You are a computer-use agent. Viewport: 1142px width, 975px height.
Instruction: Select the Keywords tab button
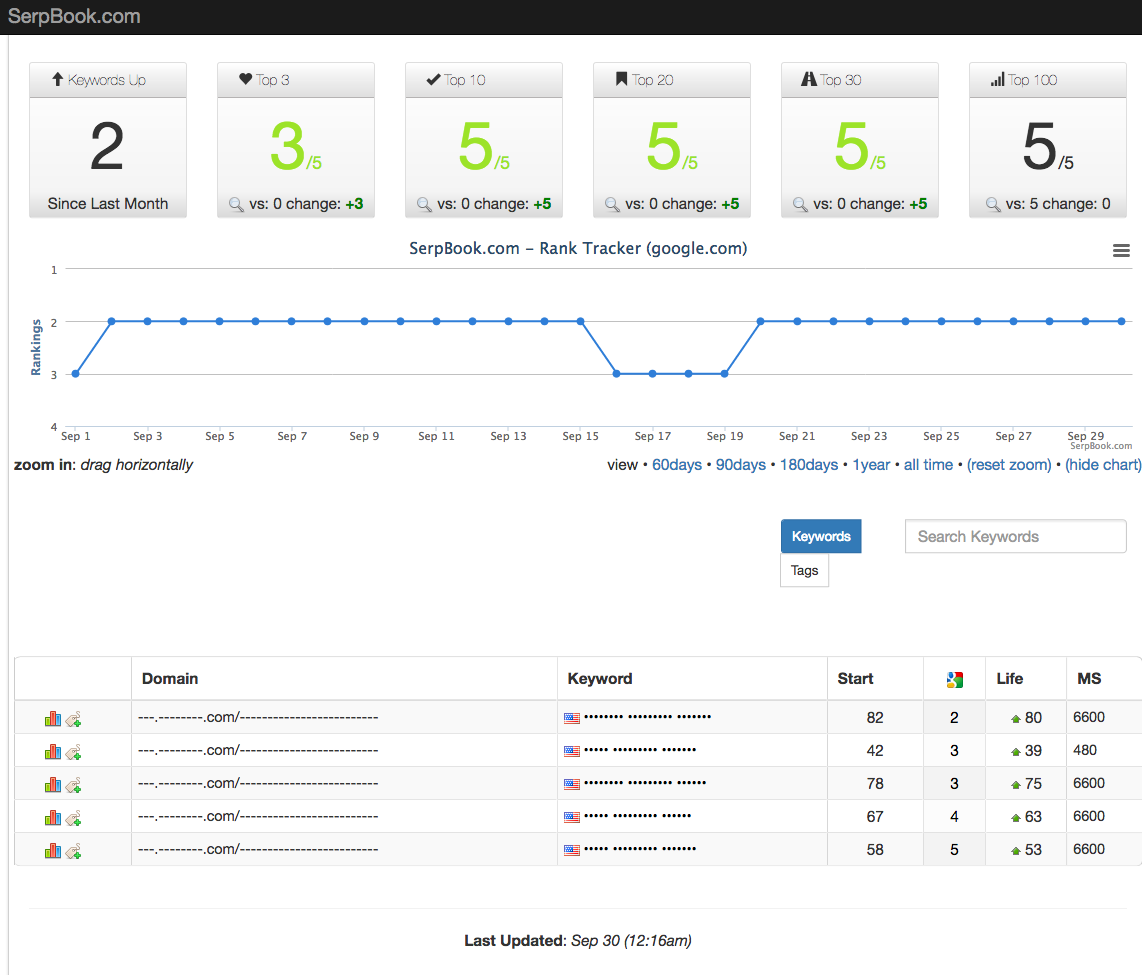(821, 536)
